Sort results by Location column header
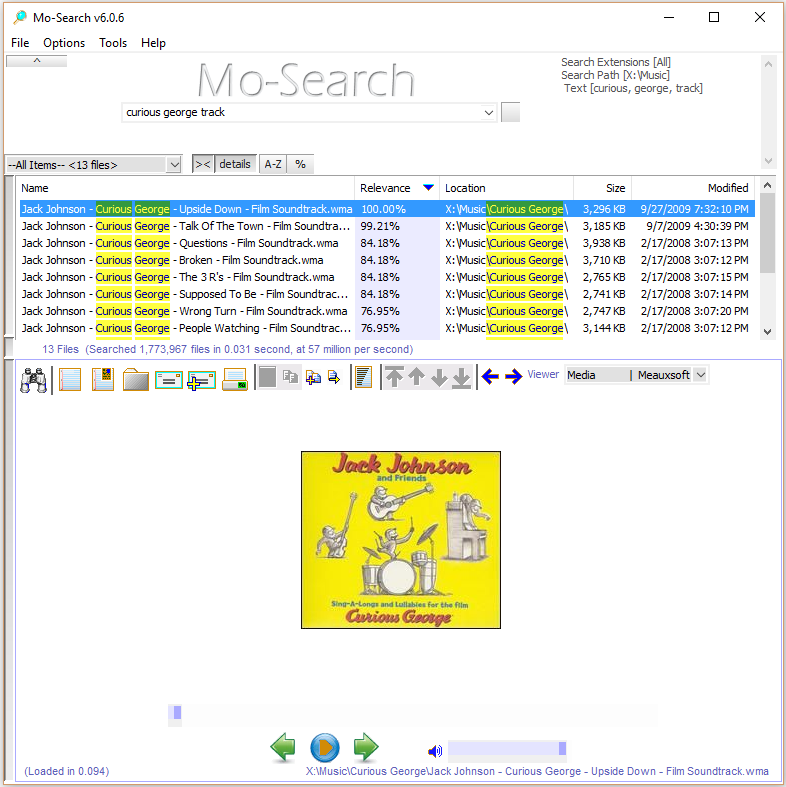This screenshot has height=787, width=786. click(506, 188)
